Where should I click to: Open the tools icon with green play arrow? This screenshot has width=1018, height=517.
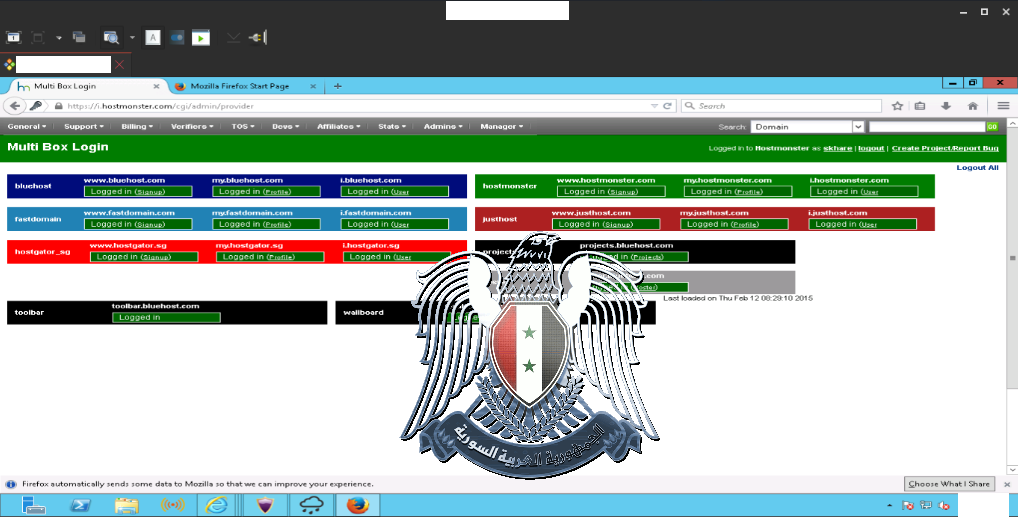pos(201,38)
